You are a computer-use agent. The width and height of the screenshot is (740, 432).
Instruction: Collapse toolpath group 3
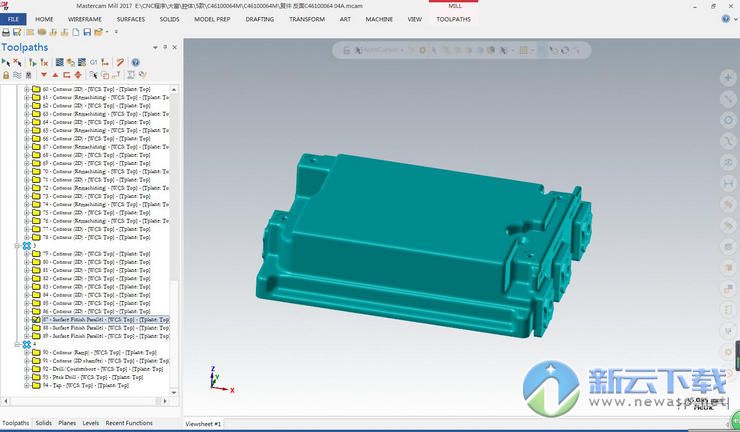click(17, 246)
